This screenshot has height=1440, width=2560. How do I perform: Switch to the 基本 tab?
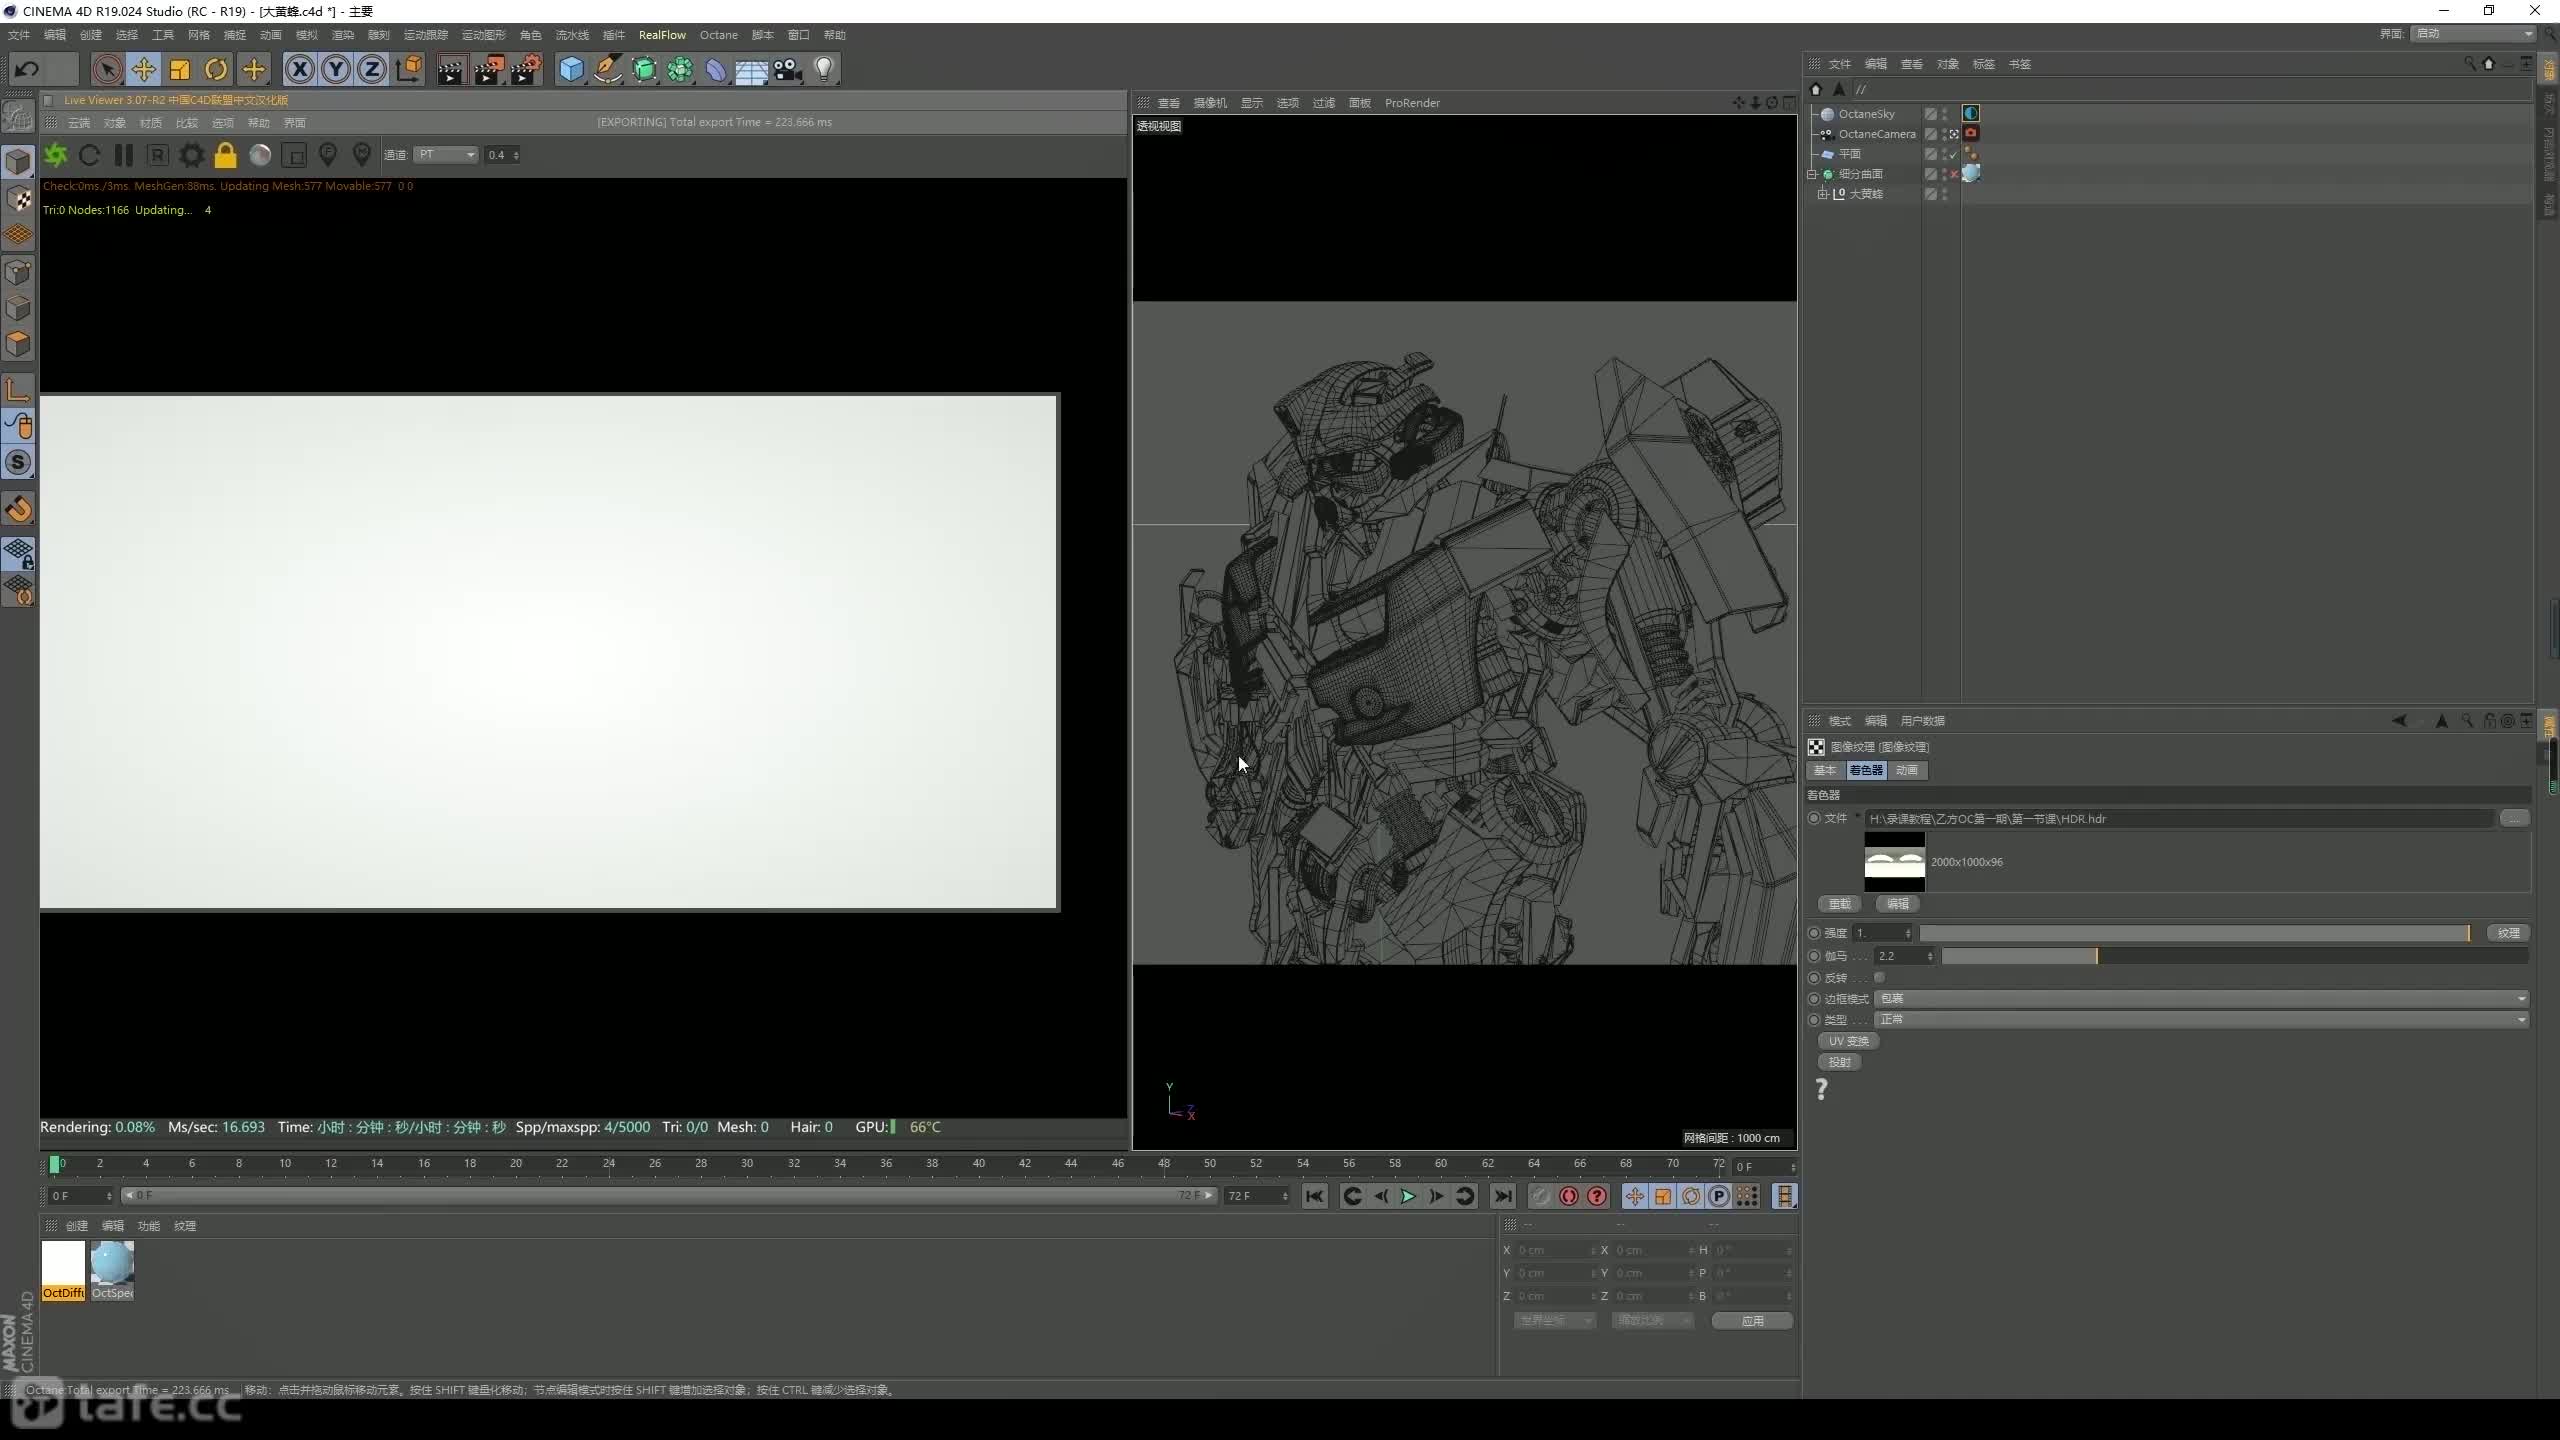point(1825,770)
